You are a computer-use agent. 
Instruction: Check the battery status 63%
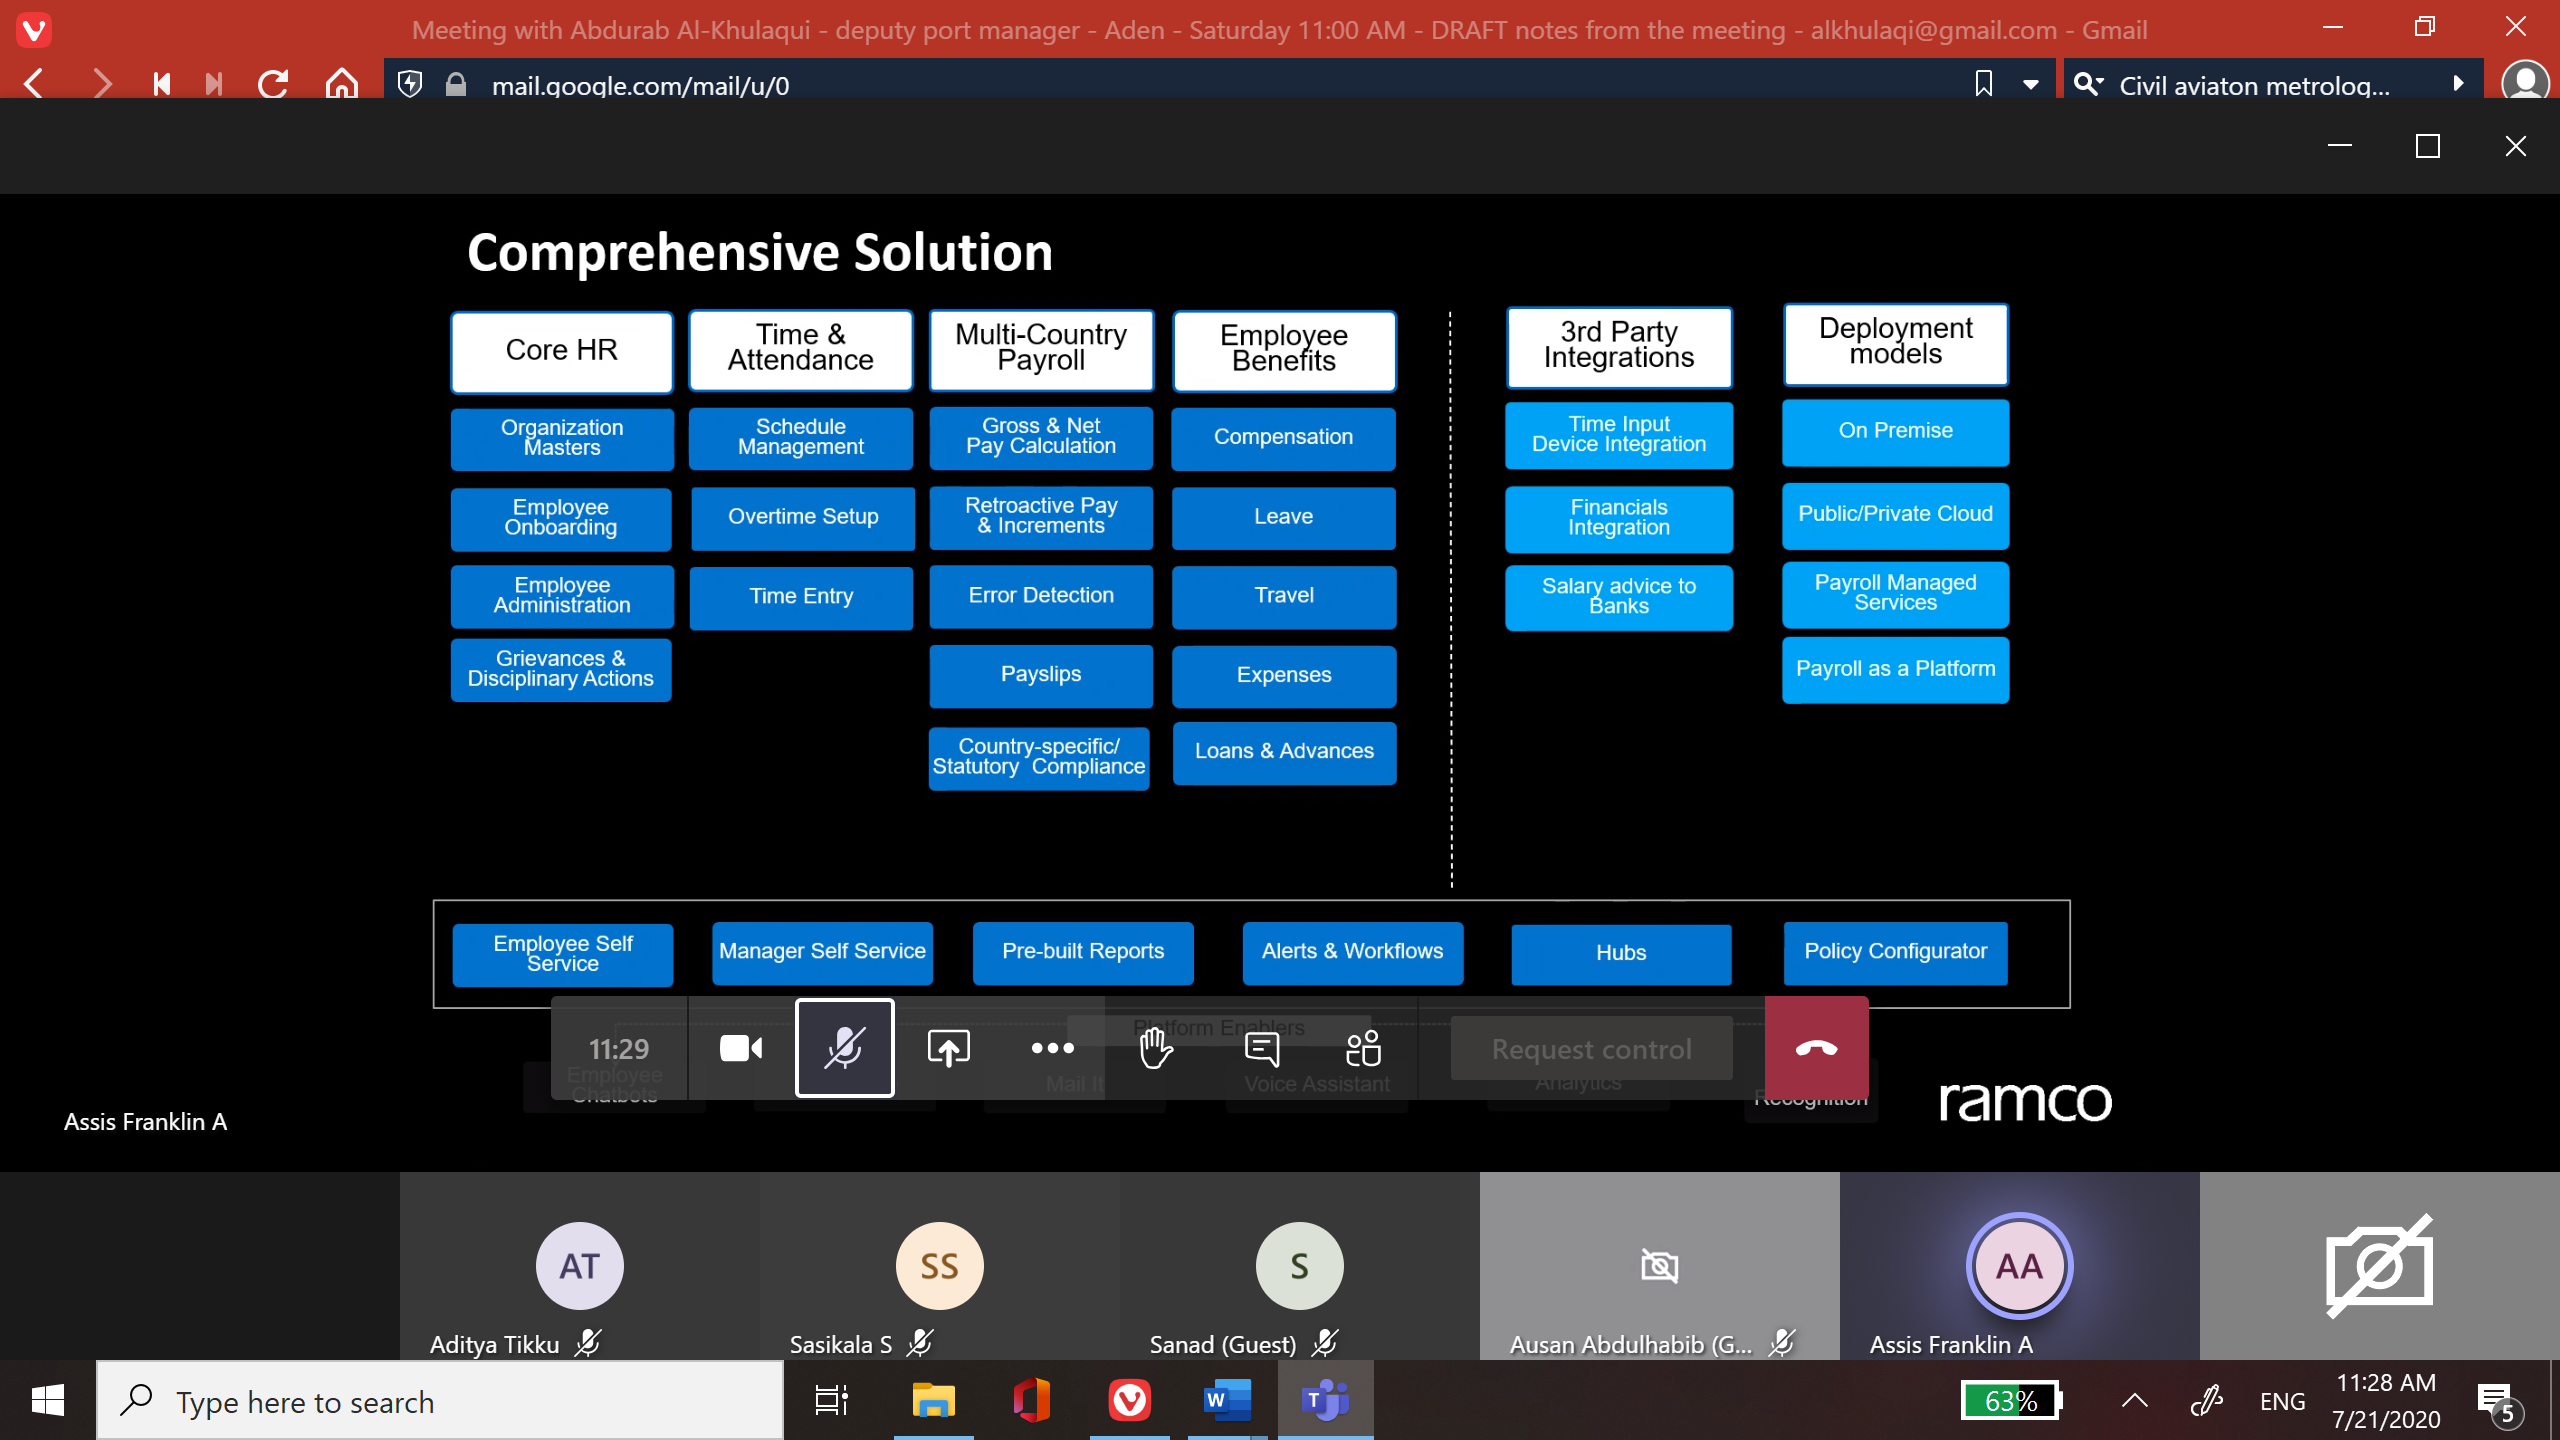tap(2012, 1400)
